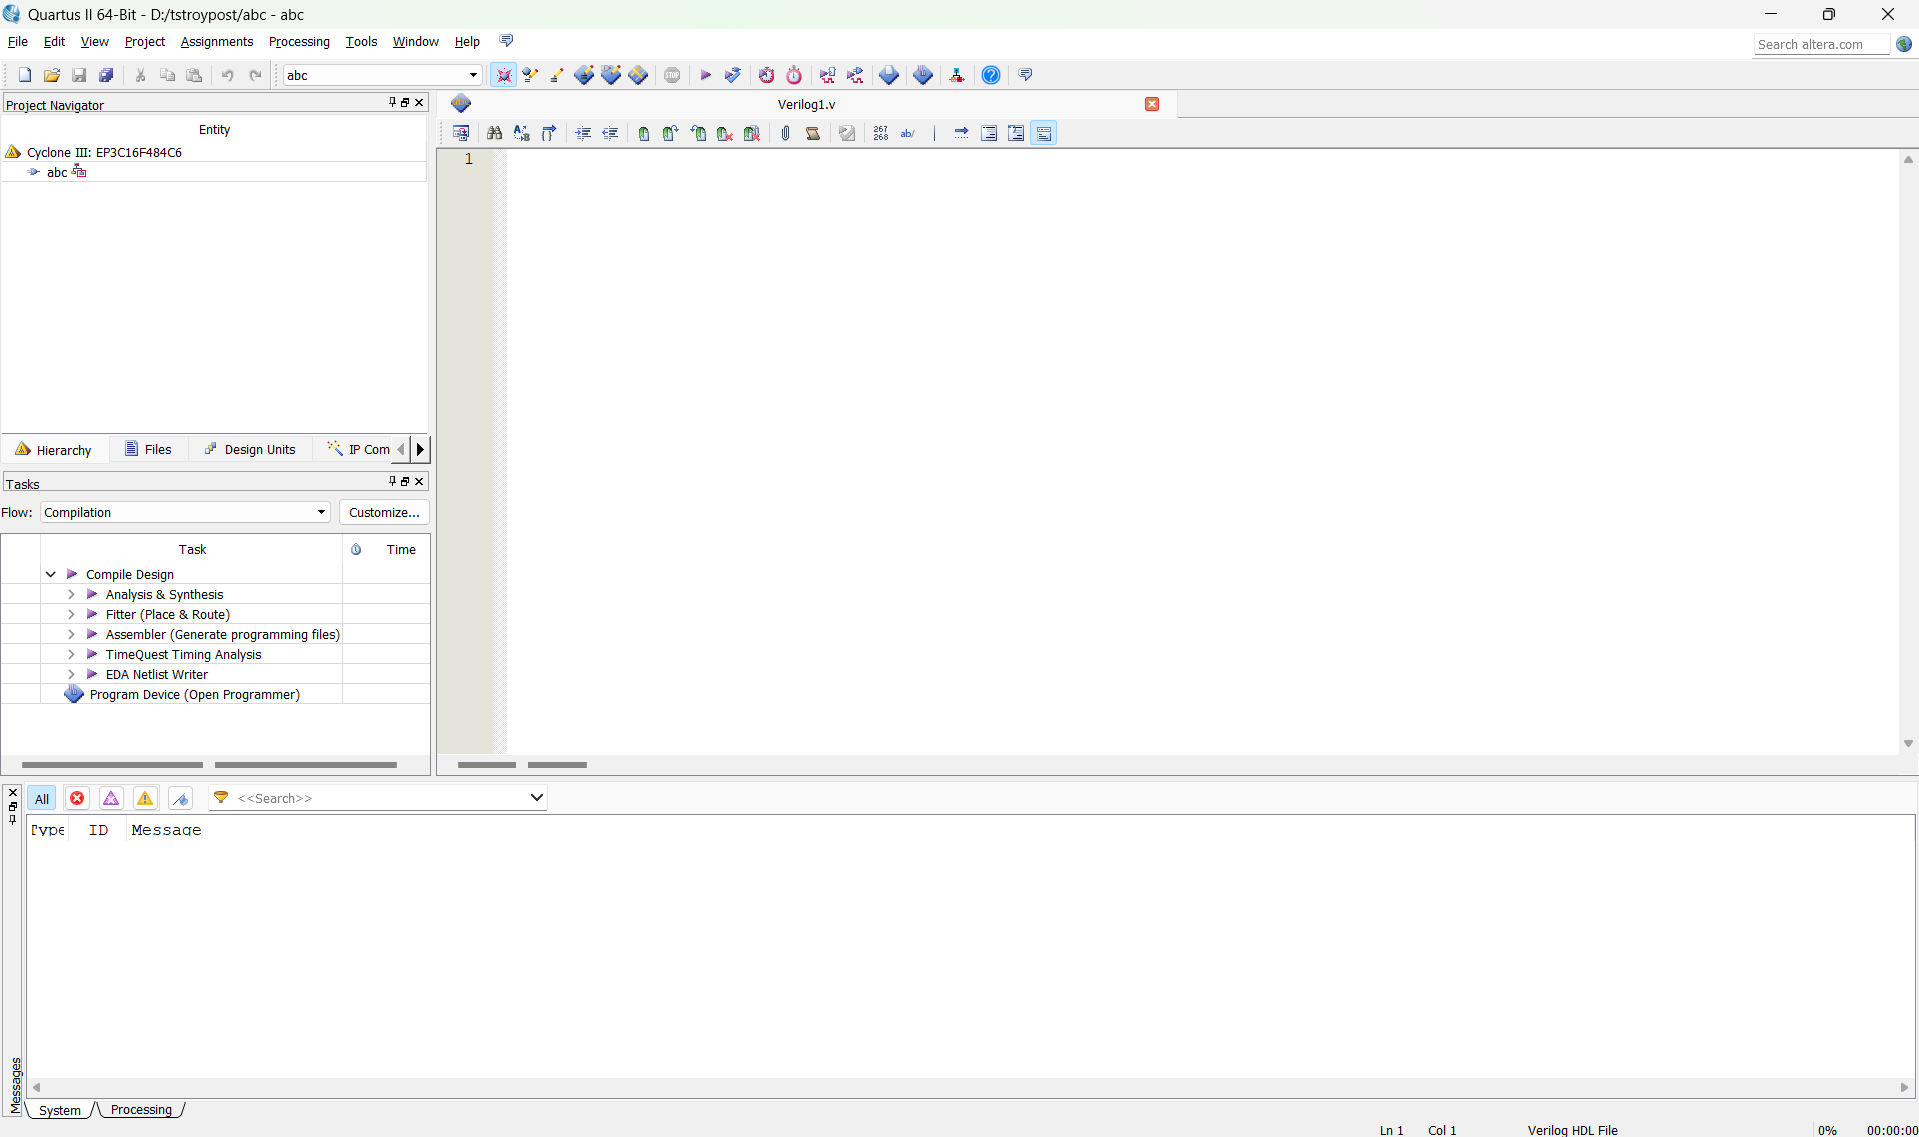This screenshot has height=1137, width=1919.
Task: Expand Assembler task row
Action: (x=71, y=634)
